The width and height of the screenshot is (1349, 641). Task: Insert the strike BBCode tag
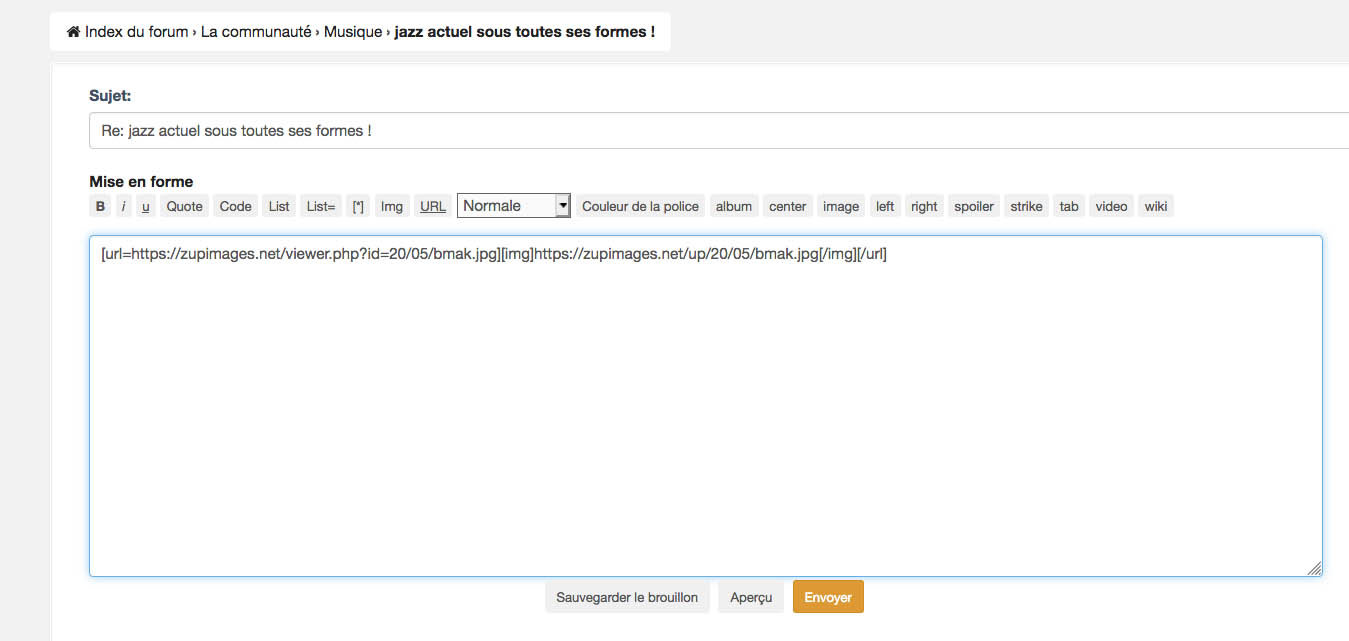coord(1026,206)
